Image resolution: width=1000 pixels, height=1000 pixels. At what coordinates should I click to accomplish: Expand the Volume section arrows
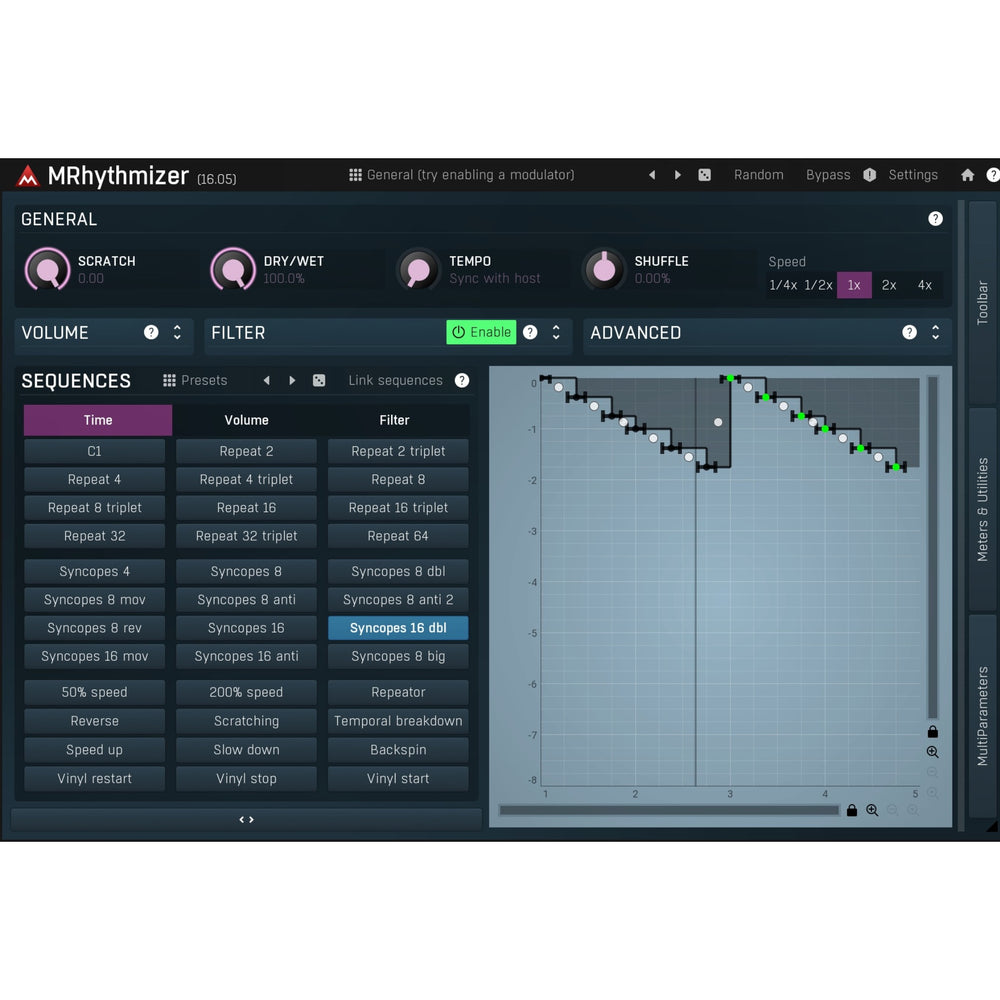click(x=177, y=333)
